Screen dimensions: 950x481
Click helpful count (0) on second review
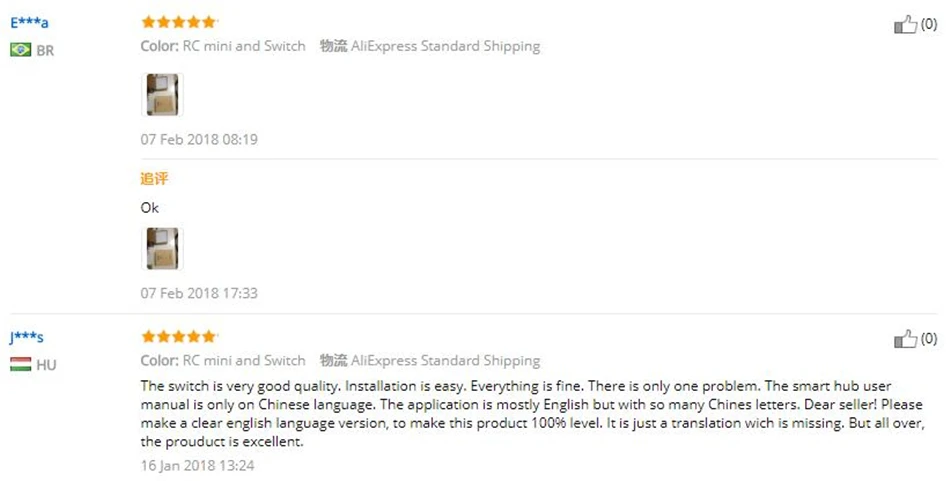tap(929, 339)
